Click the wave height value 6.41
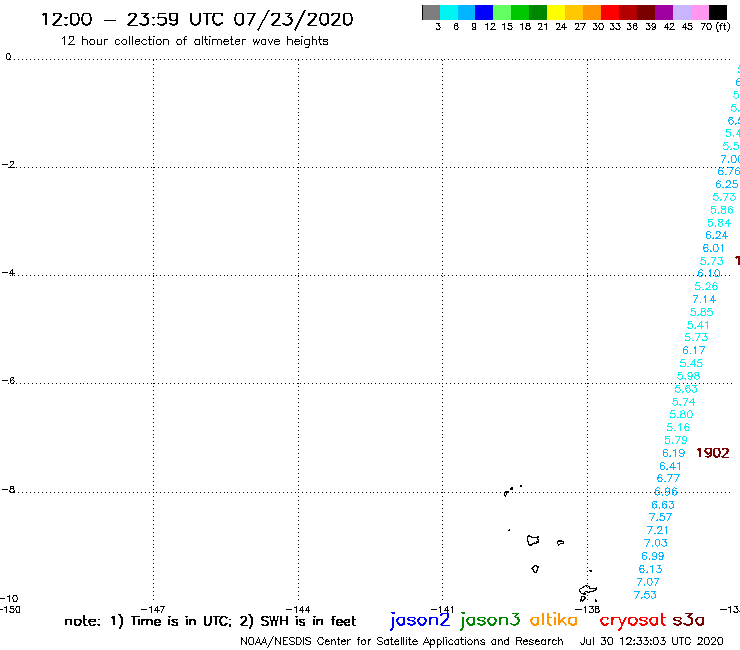The height and width of the screenshot is (650, 740). [671, 466]
